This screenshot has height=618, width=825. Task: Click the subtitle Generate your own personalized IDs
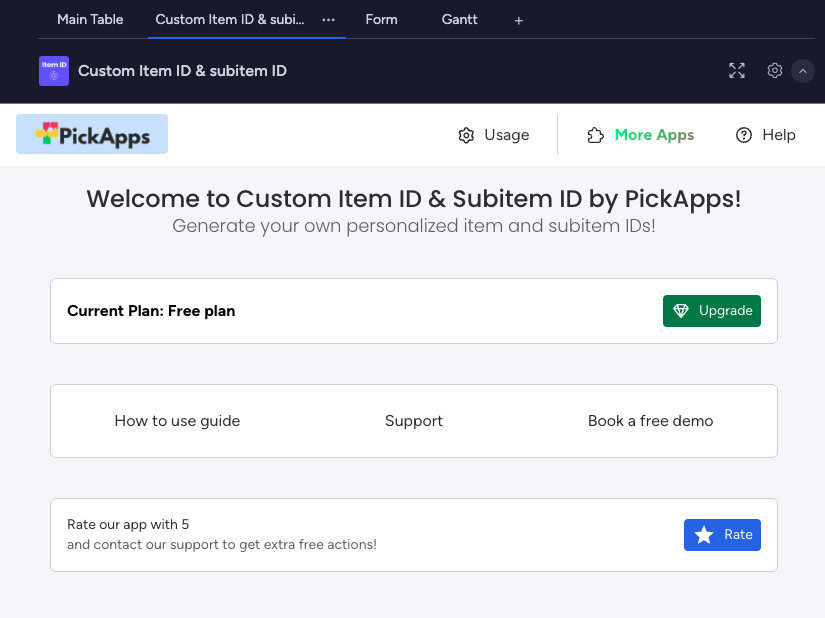414,226
